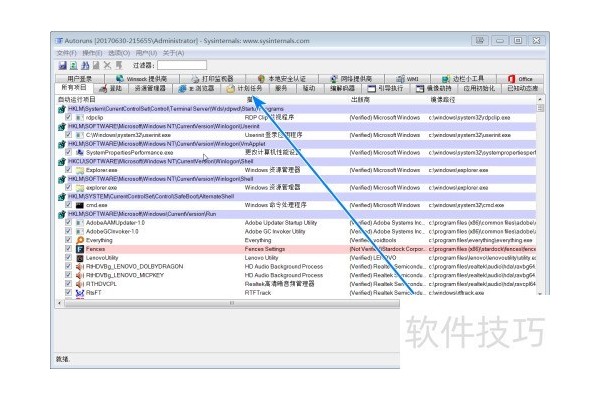Toggle RtHDVBg_LENOVO_MICPKEY checkbox
The height and width of the screenshot is (400, 600).
point(68,275)
